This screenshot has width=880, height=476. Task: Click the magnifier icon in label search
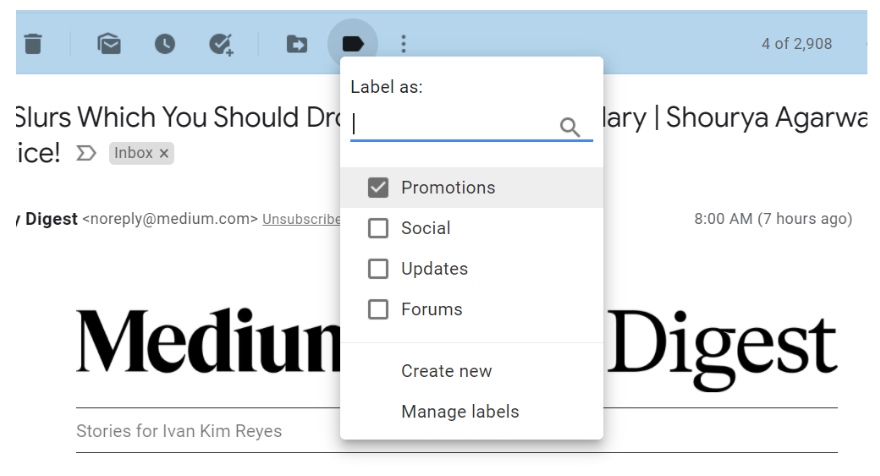click(x=570, y=127)
